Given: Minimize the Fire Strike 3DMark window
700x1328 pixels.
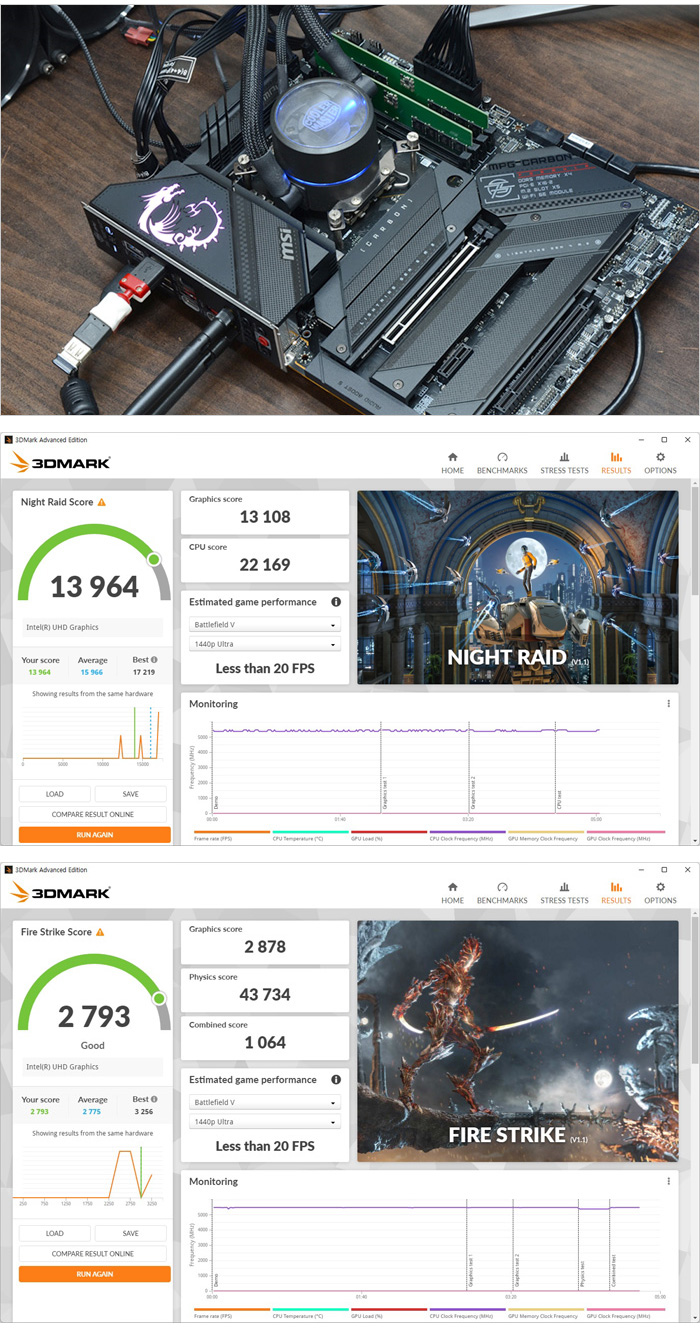Looking at the screenshot, I should (641, 869).
